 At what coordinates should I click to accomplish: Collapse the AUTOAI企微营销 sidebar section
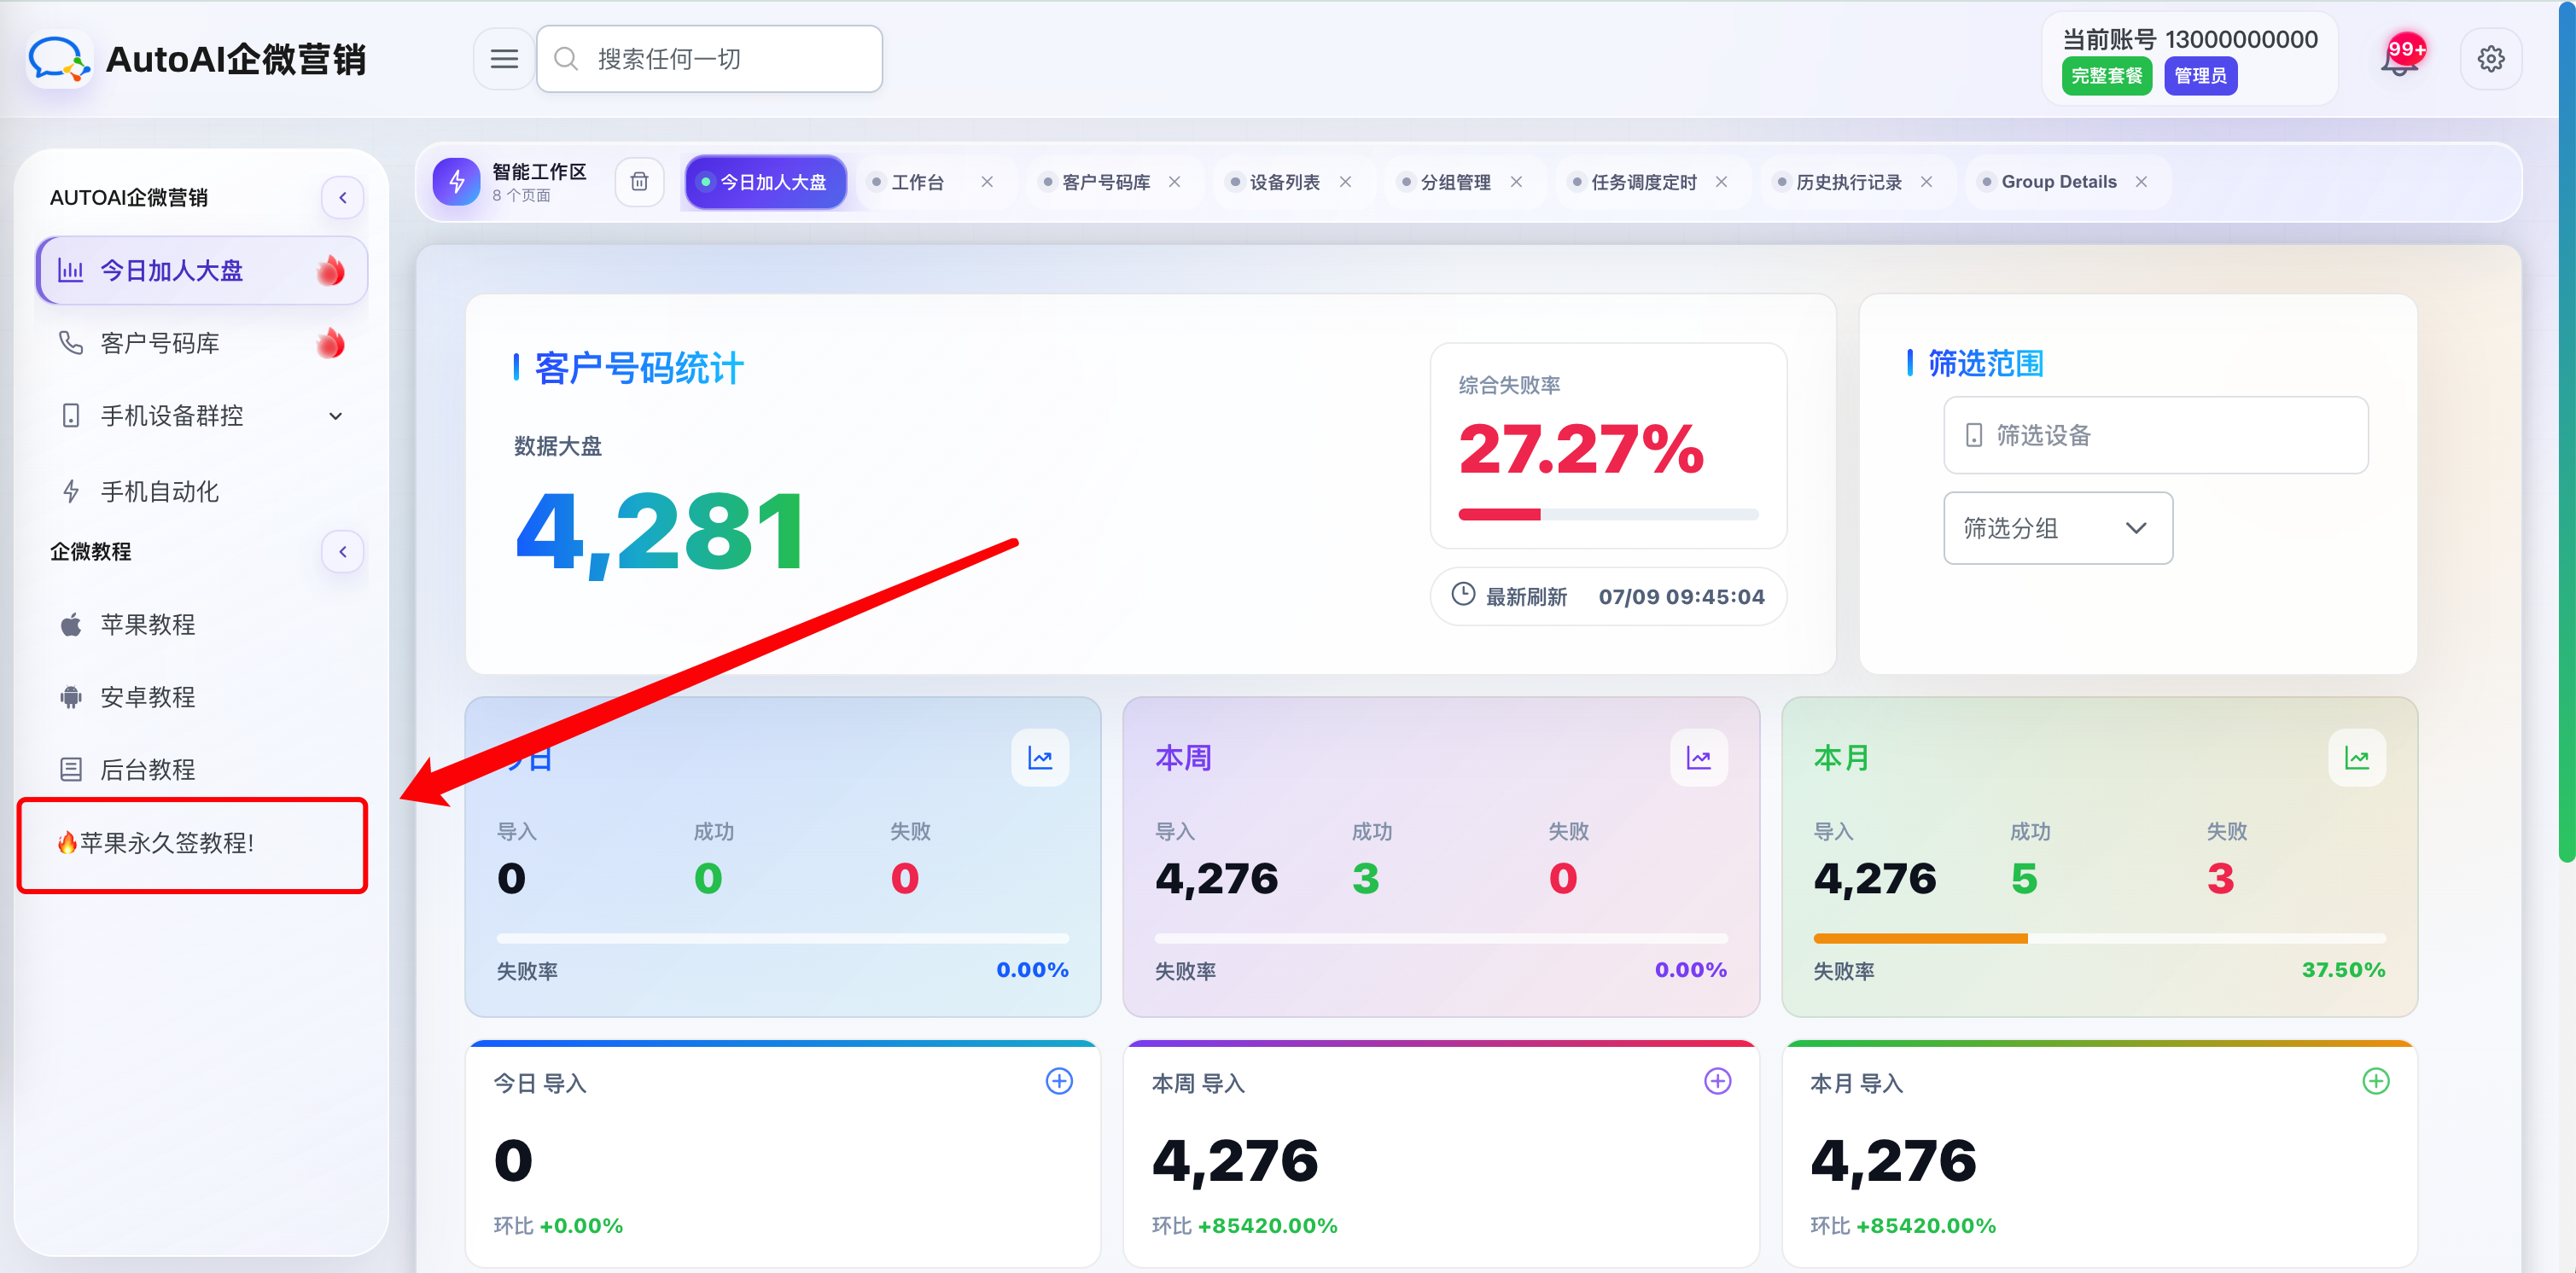click(x=343, y=197)
